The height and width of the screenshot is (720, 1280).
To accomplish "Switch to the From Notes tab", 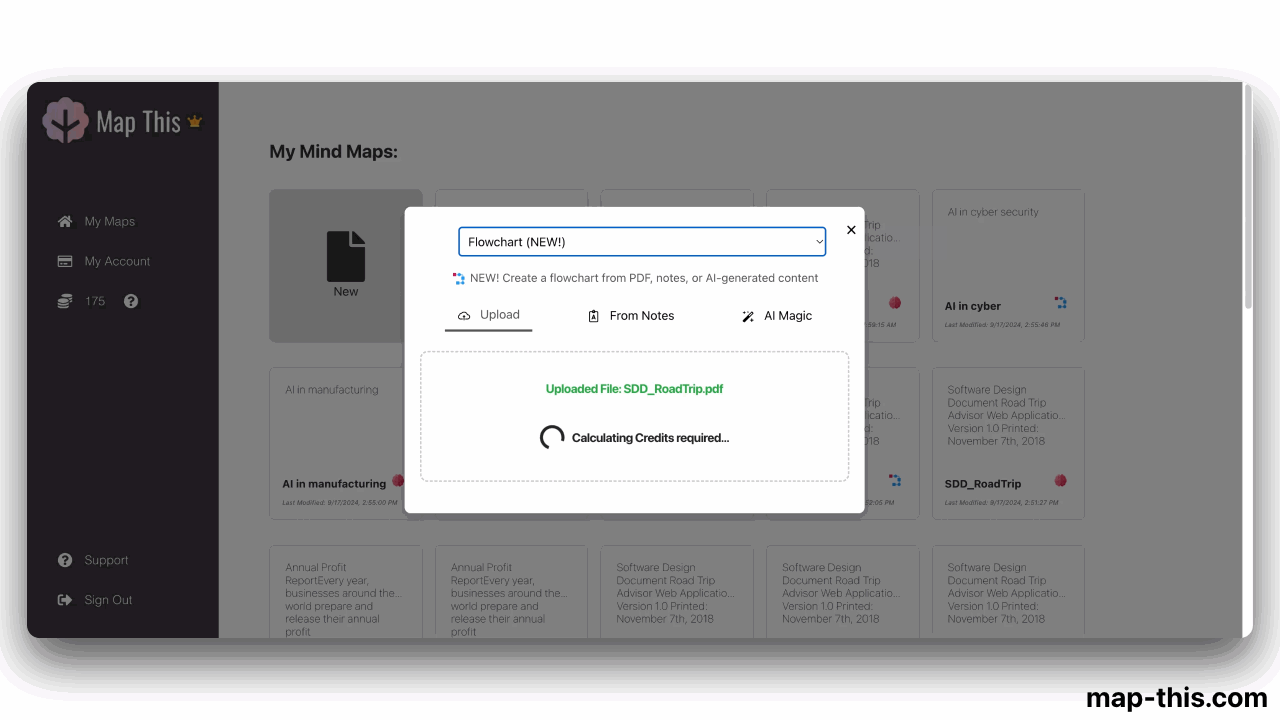I will point(631,316).
